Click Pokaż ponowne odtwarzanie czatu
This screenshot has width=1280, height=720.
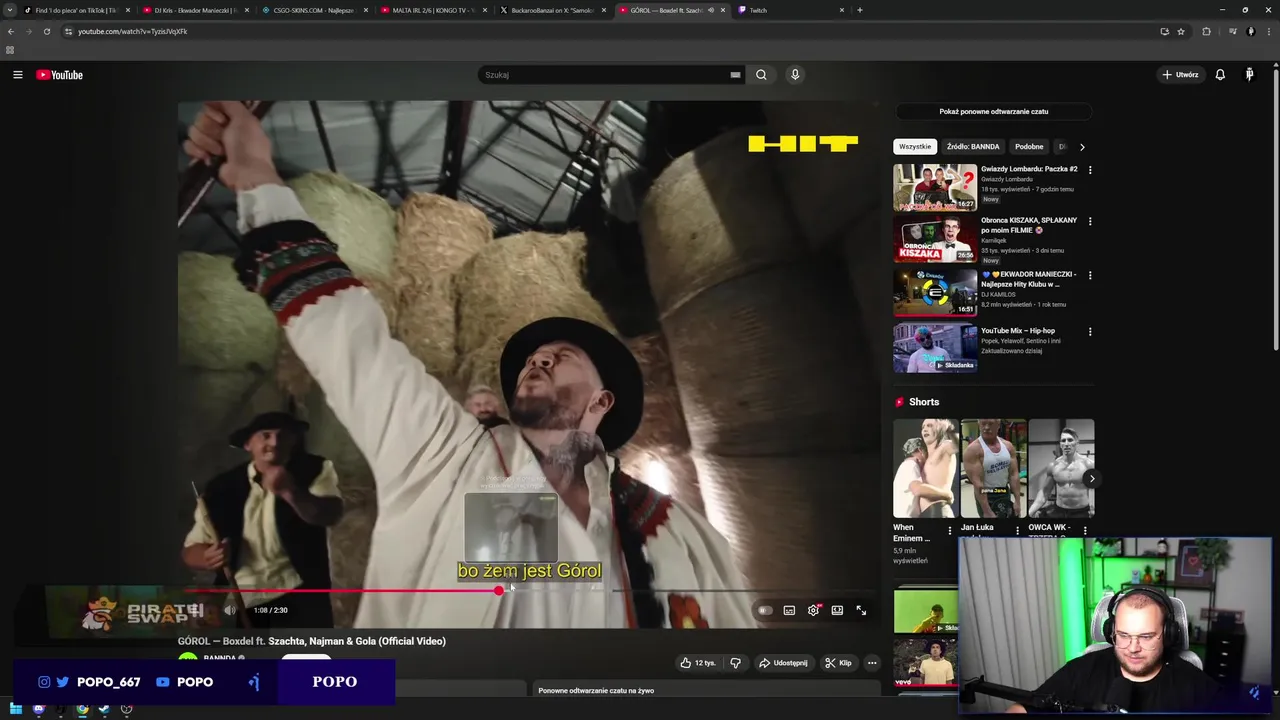[x=994, y=112]
